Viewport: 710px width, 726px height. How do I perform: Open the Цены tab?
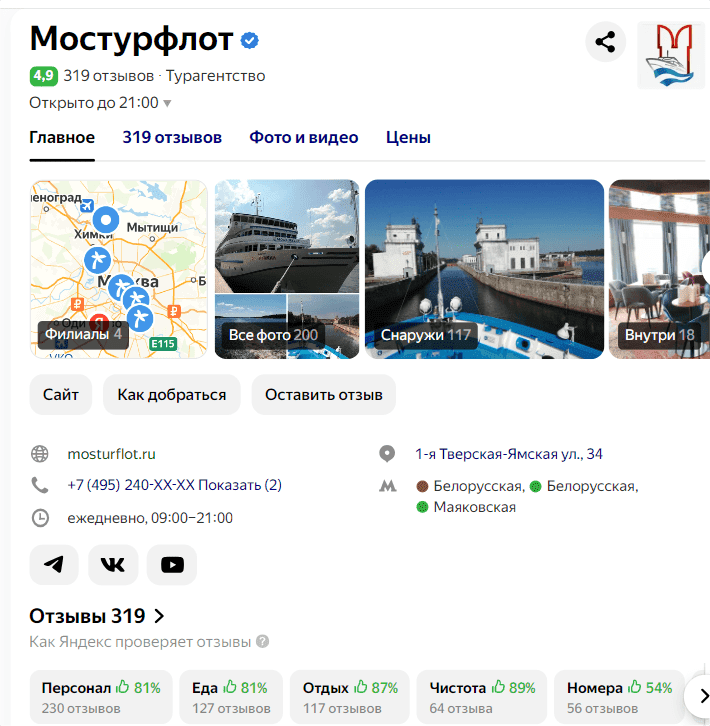(408, 138)
